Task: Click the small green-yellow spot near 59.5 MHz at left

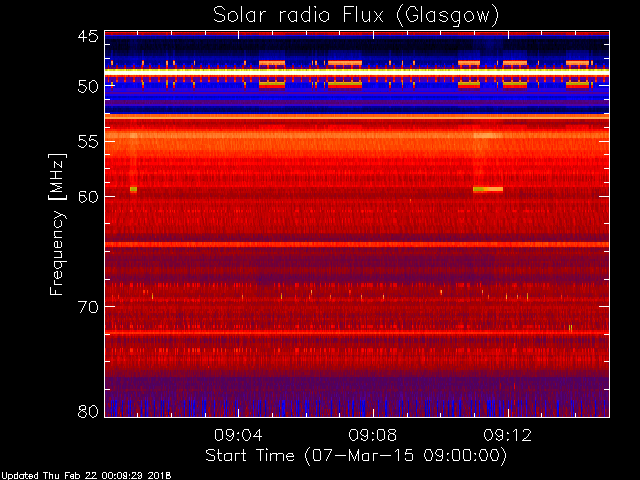Action: [x=133, y=189]
